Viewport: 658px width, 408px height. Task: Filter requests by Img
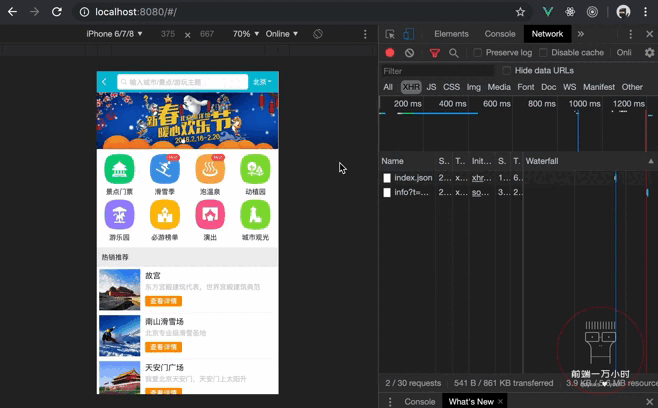[x=474, y=87]
